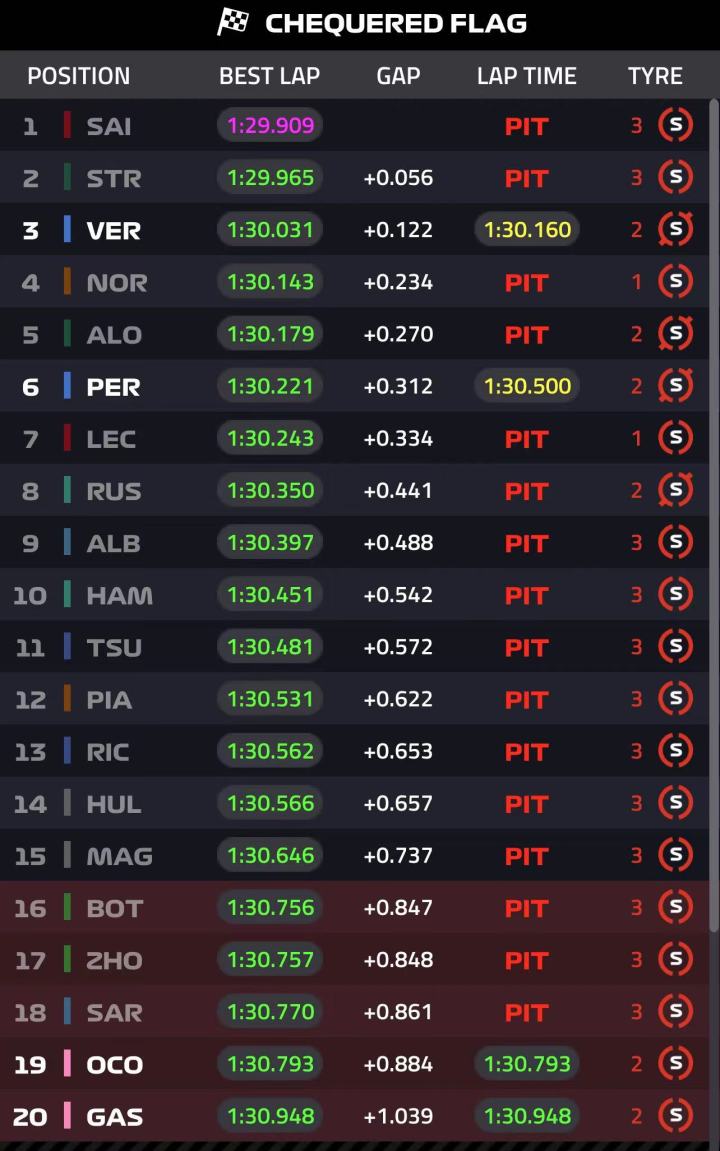Select the GAP column header
The height and width of the screenshot is (1151, 720).
pyautogui.click(x=399, y=76)
